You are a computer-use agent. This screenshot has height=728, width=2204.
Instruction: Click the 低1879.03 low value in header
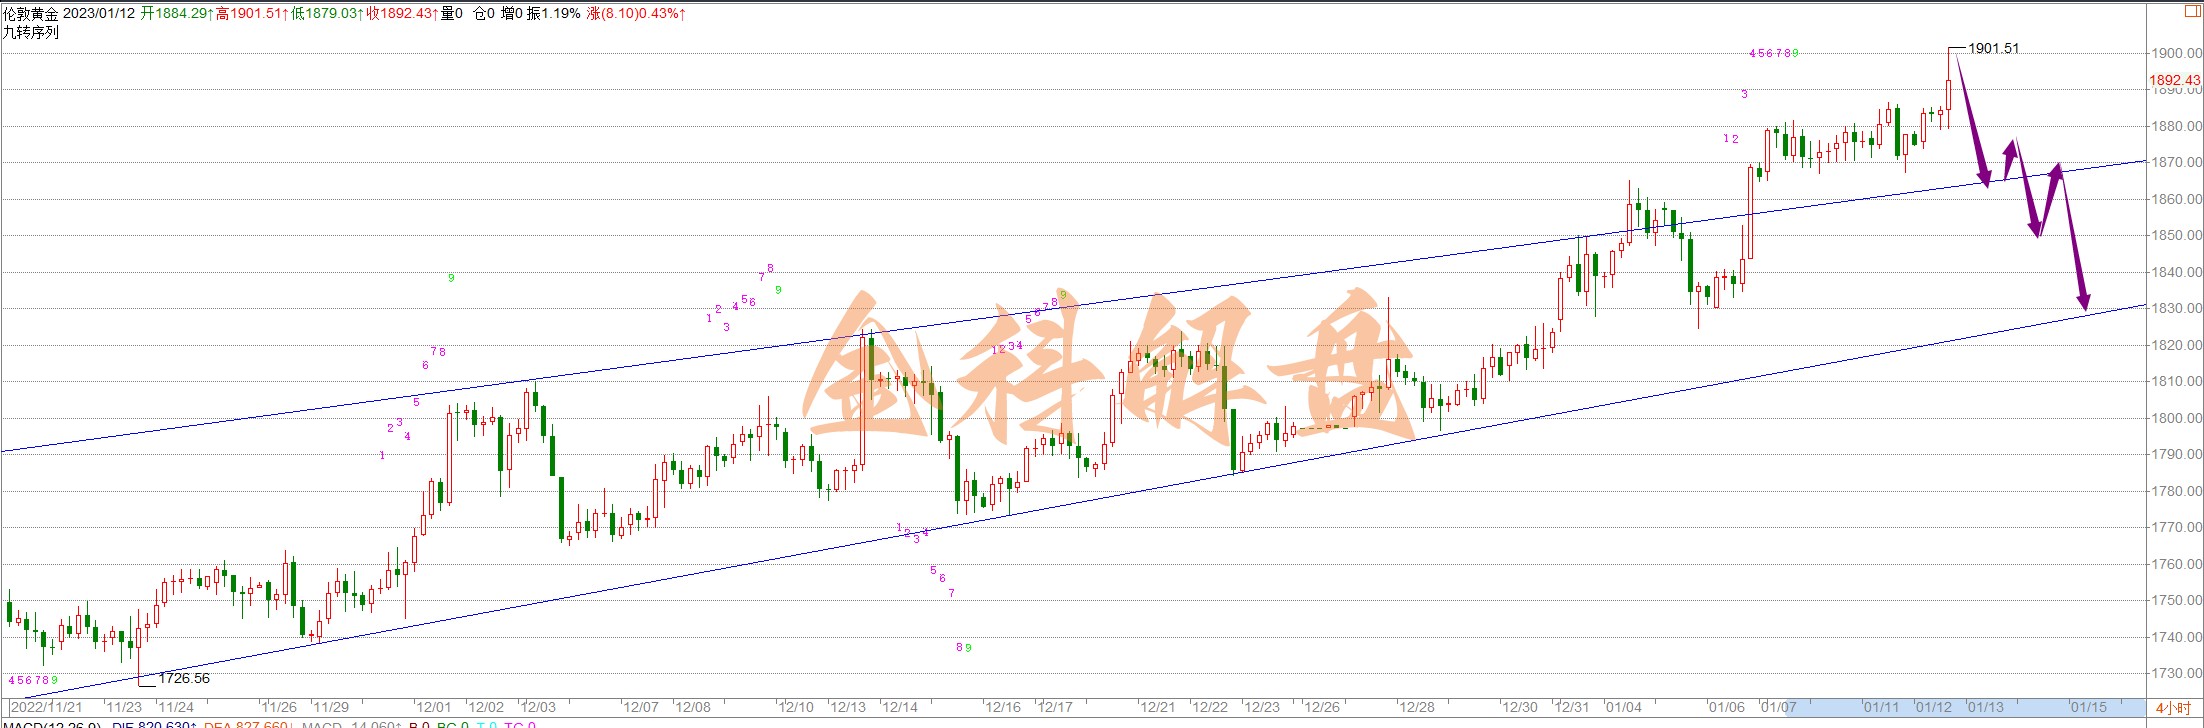pyautogui.click(x=328, y=14)
